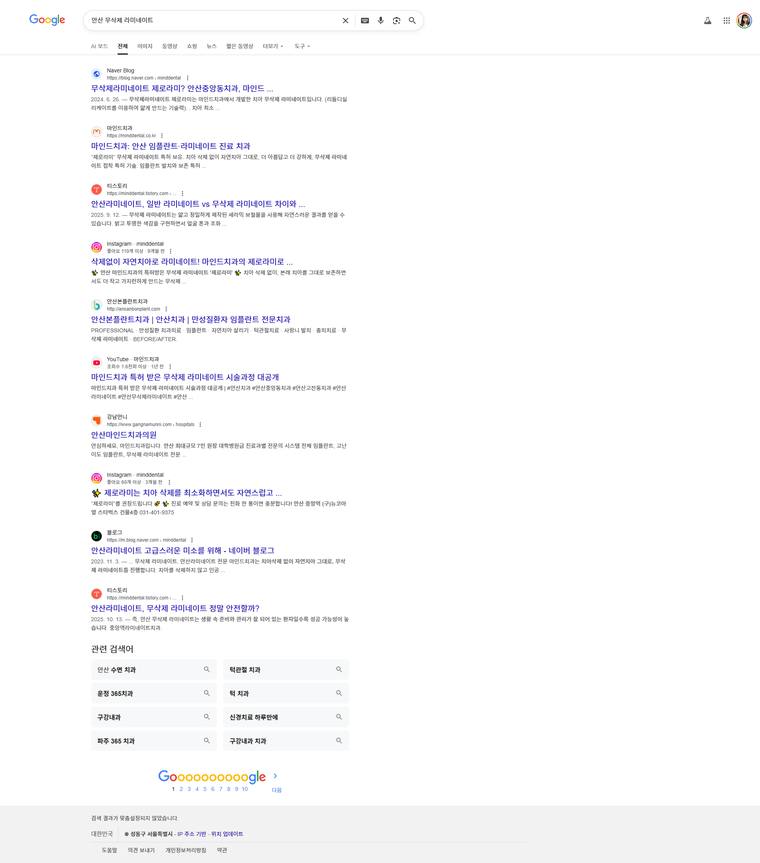Search related term '턱관절 치과'
Screen dimensions: 760x863
coord(286,670)
